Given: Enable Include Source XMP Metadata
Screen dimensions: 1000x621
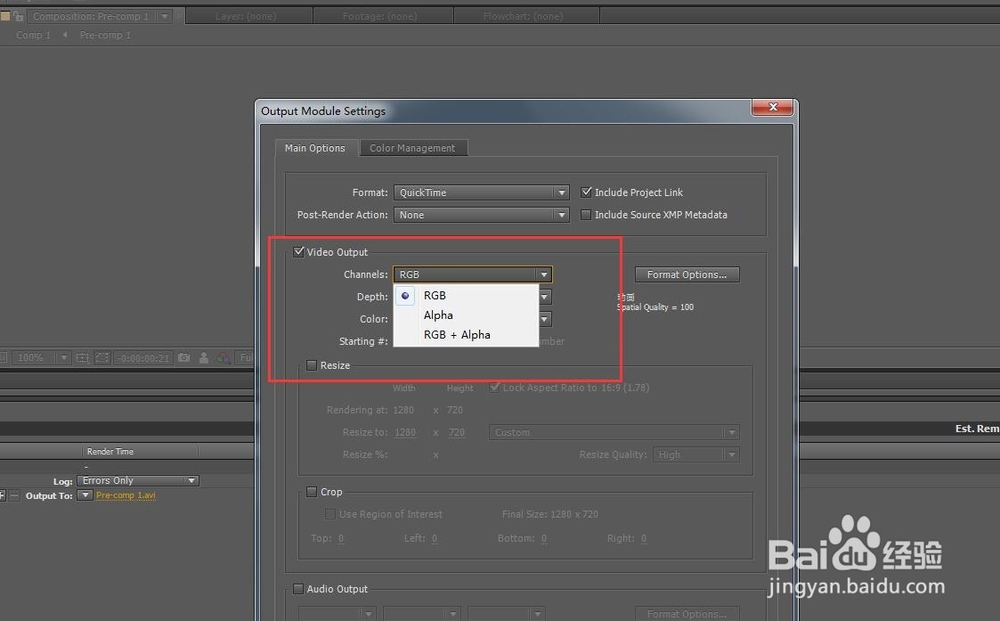Looking at the screenshot, I should [585, 215].
